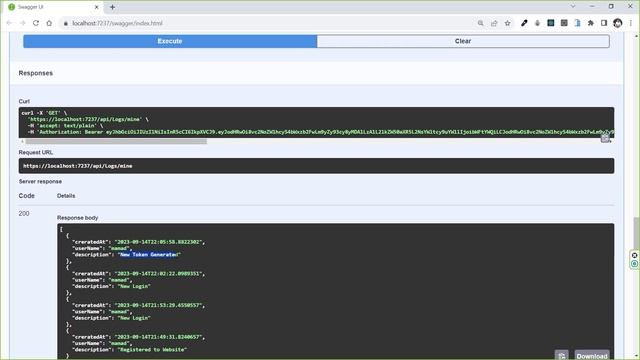The width and height of the screenshot is (640, 360).
Task: Open the browser home page
Action: coord(49,23)
